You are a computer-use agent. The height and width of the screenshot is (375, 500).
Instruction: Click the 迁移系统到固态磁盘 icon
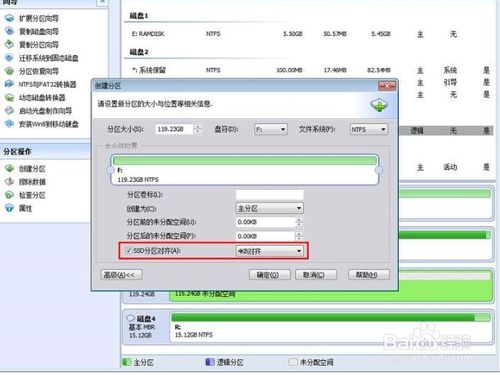(9, 58)
